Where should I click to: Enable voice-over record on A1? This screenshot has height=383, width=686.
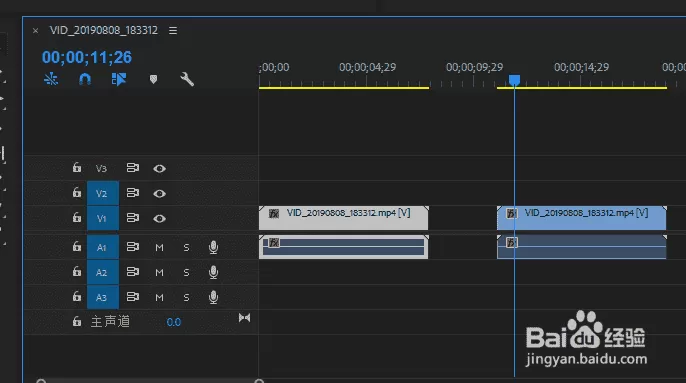pos(213,247)
